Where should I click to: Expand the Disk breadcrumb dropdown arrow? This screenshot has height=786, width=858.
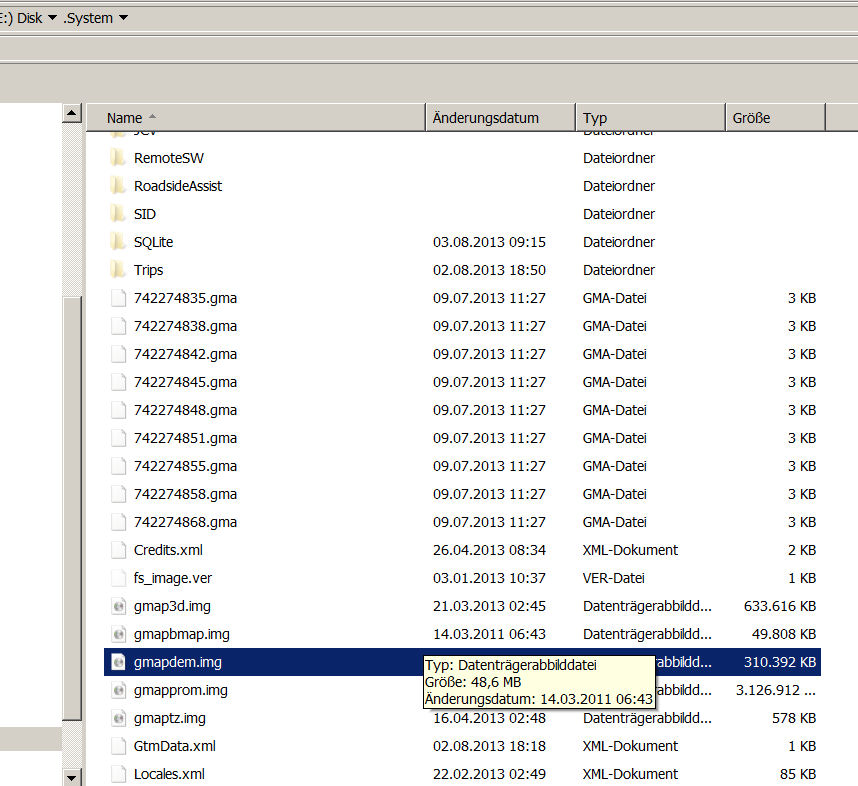pyautogui.click(x=52, y=18)
